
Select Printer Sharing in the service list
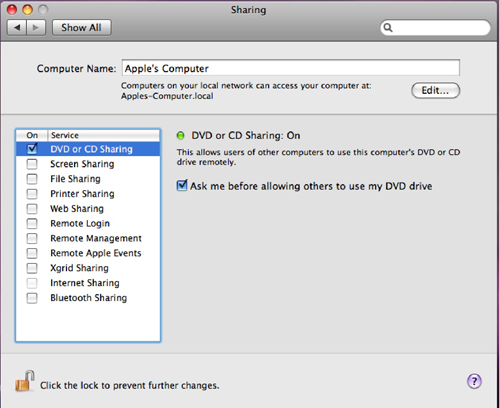88,194
